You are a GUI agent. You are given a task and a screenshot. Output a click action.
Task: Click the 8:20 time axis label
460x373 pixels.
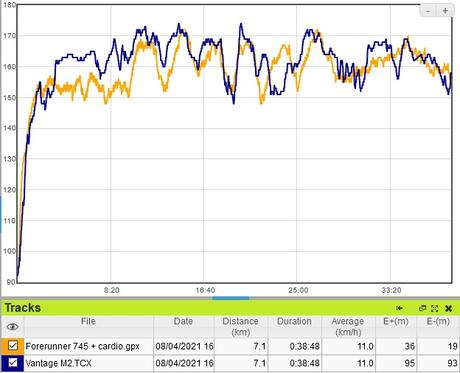112,290
